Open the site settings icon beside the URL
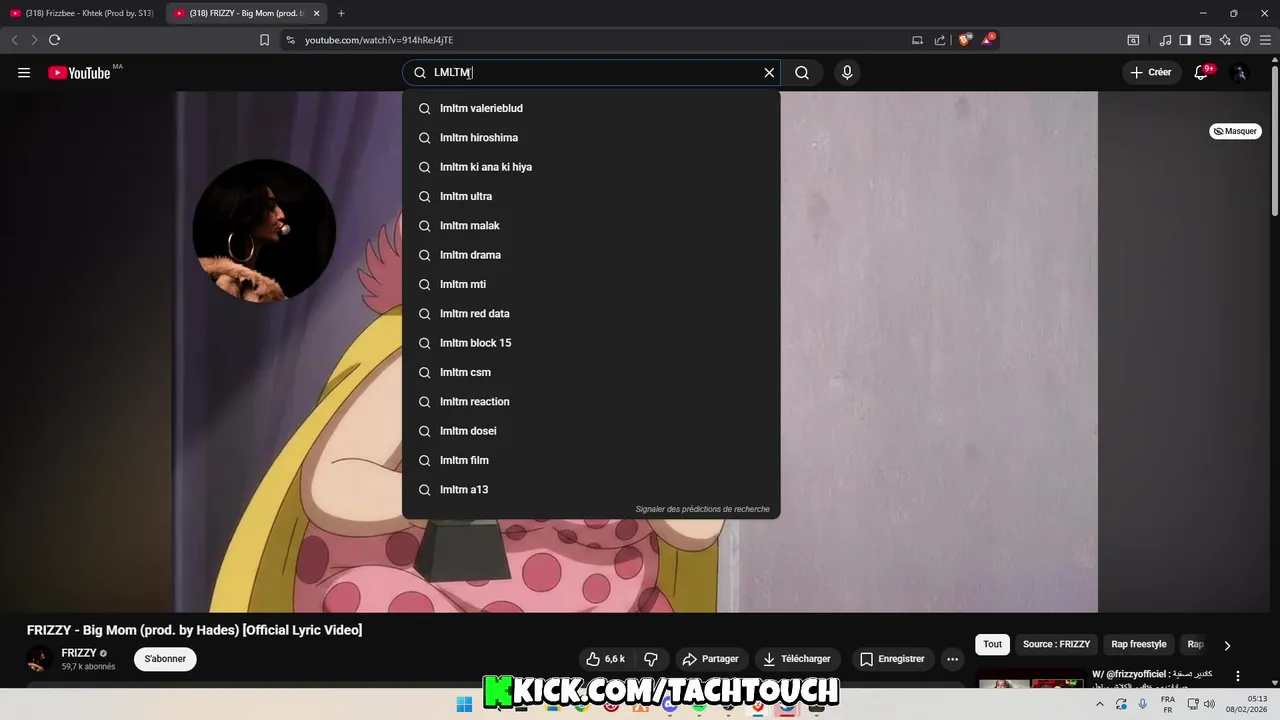The height and width of the screenshot is (720, 1280). (290, 40)
